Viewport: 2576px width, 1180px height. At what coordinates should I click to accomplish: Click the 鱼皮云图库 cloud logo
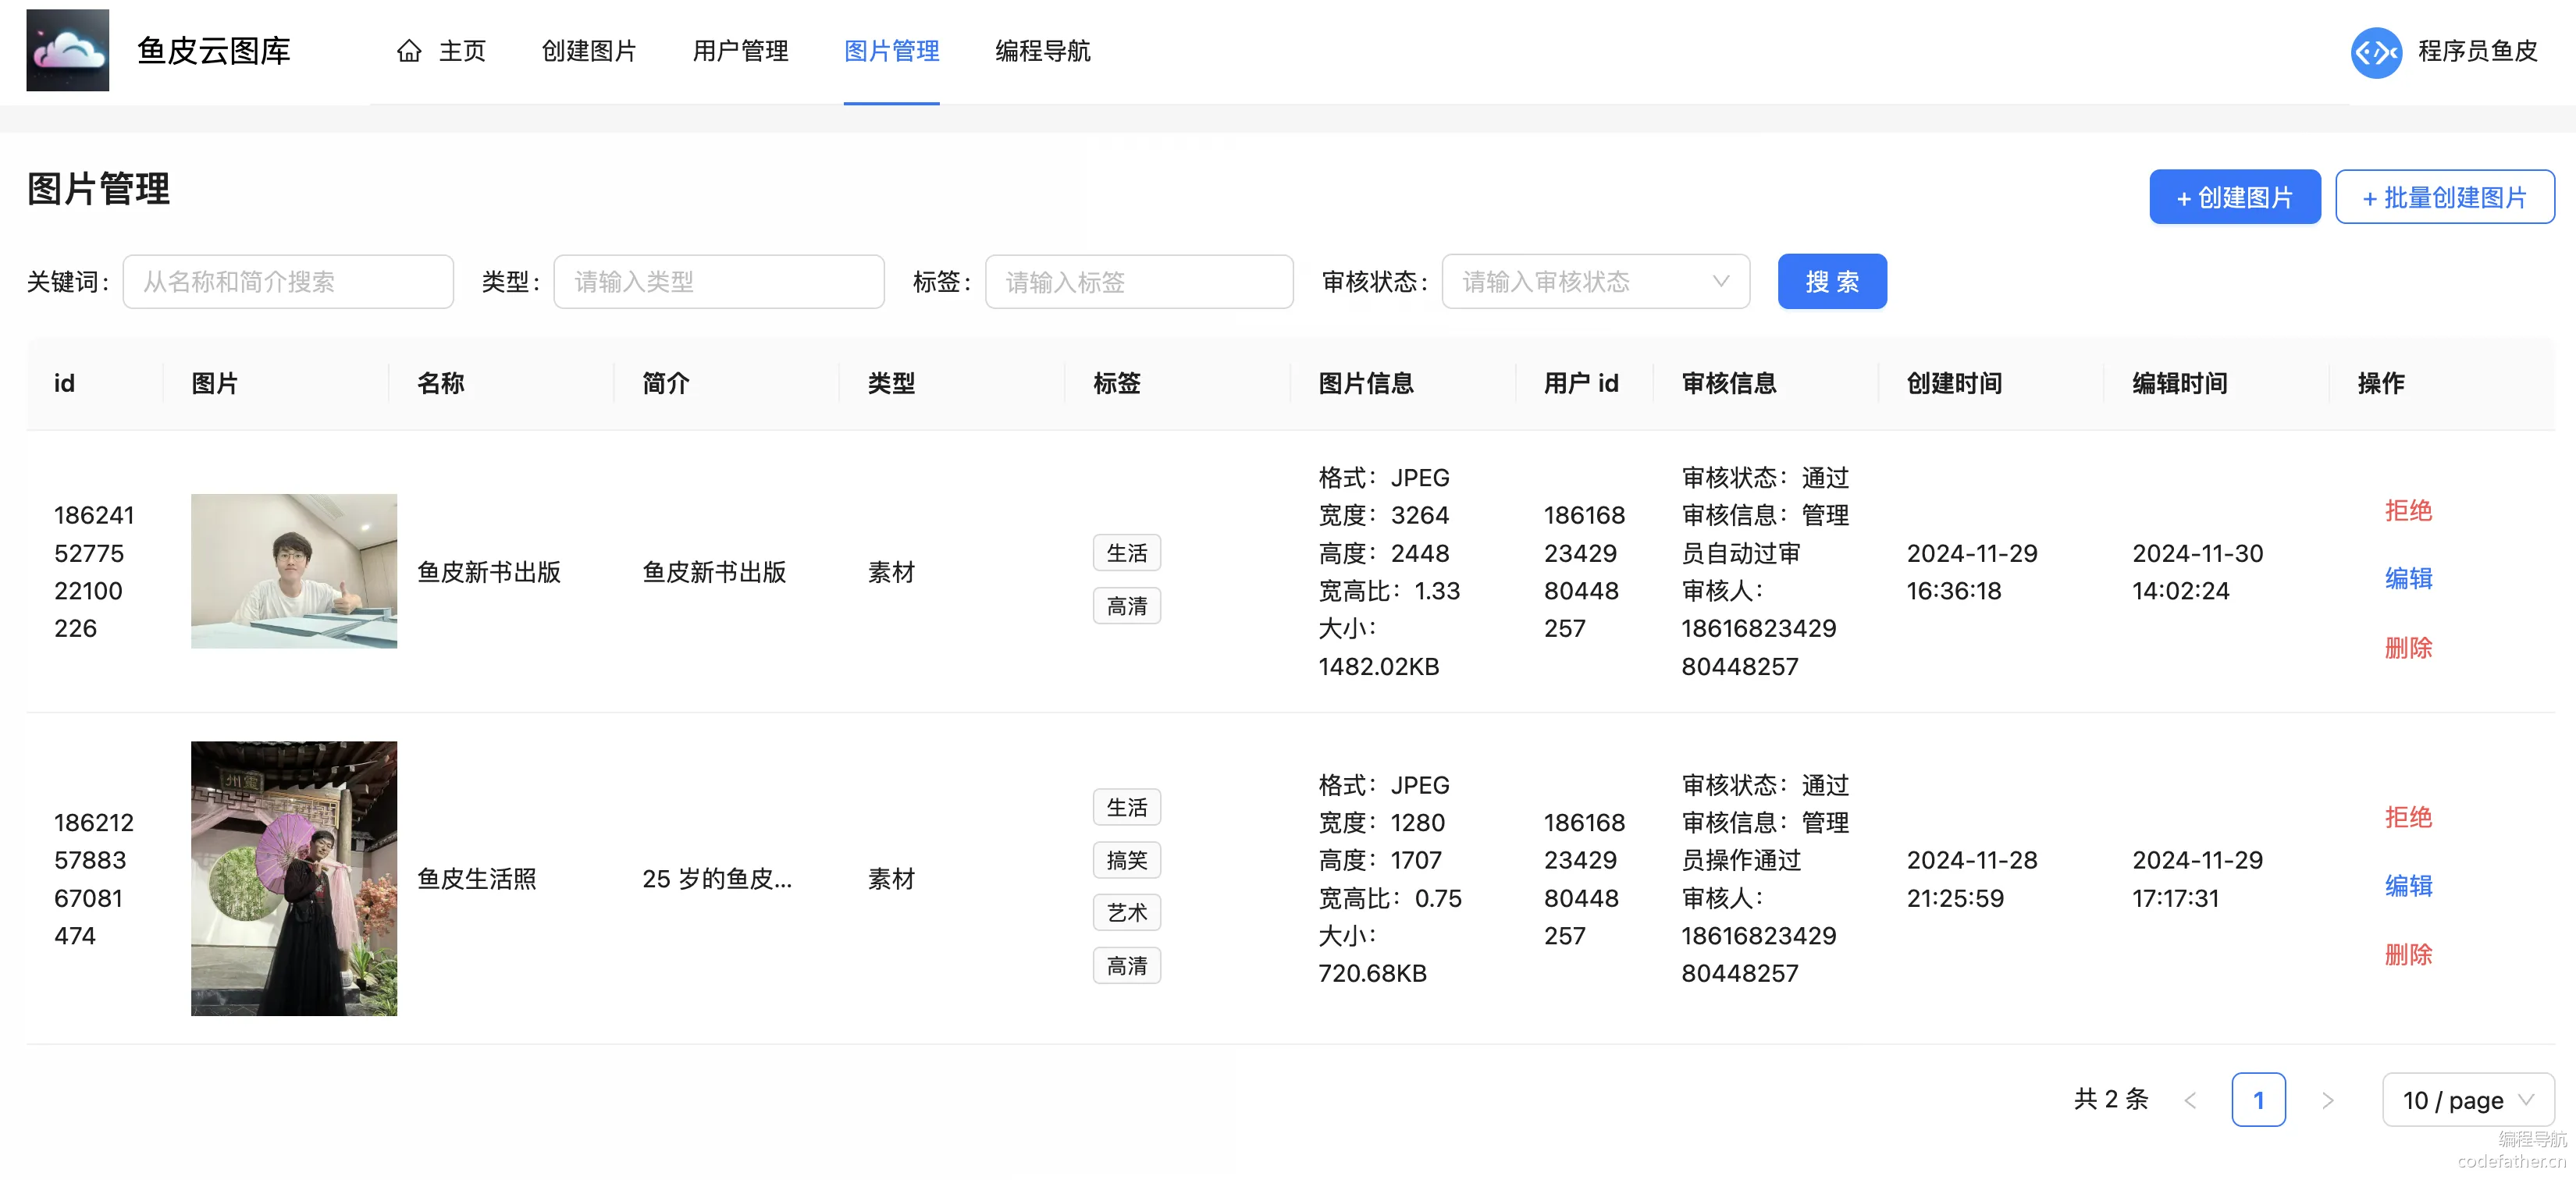click(x=67, y=50)
